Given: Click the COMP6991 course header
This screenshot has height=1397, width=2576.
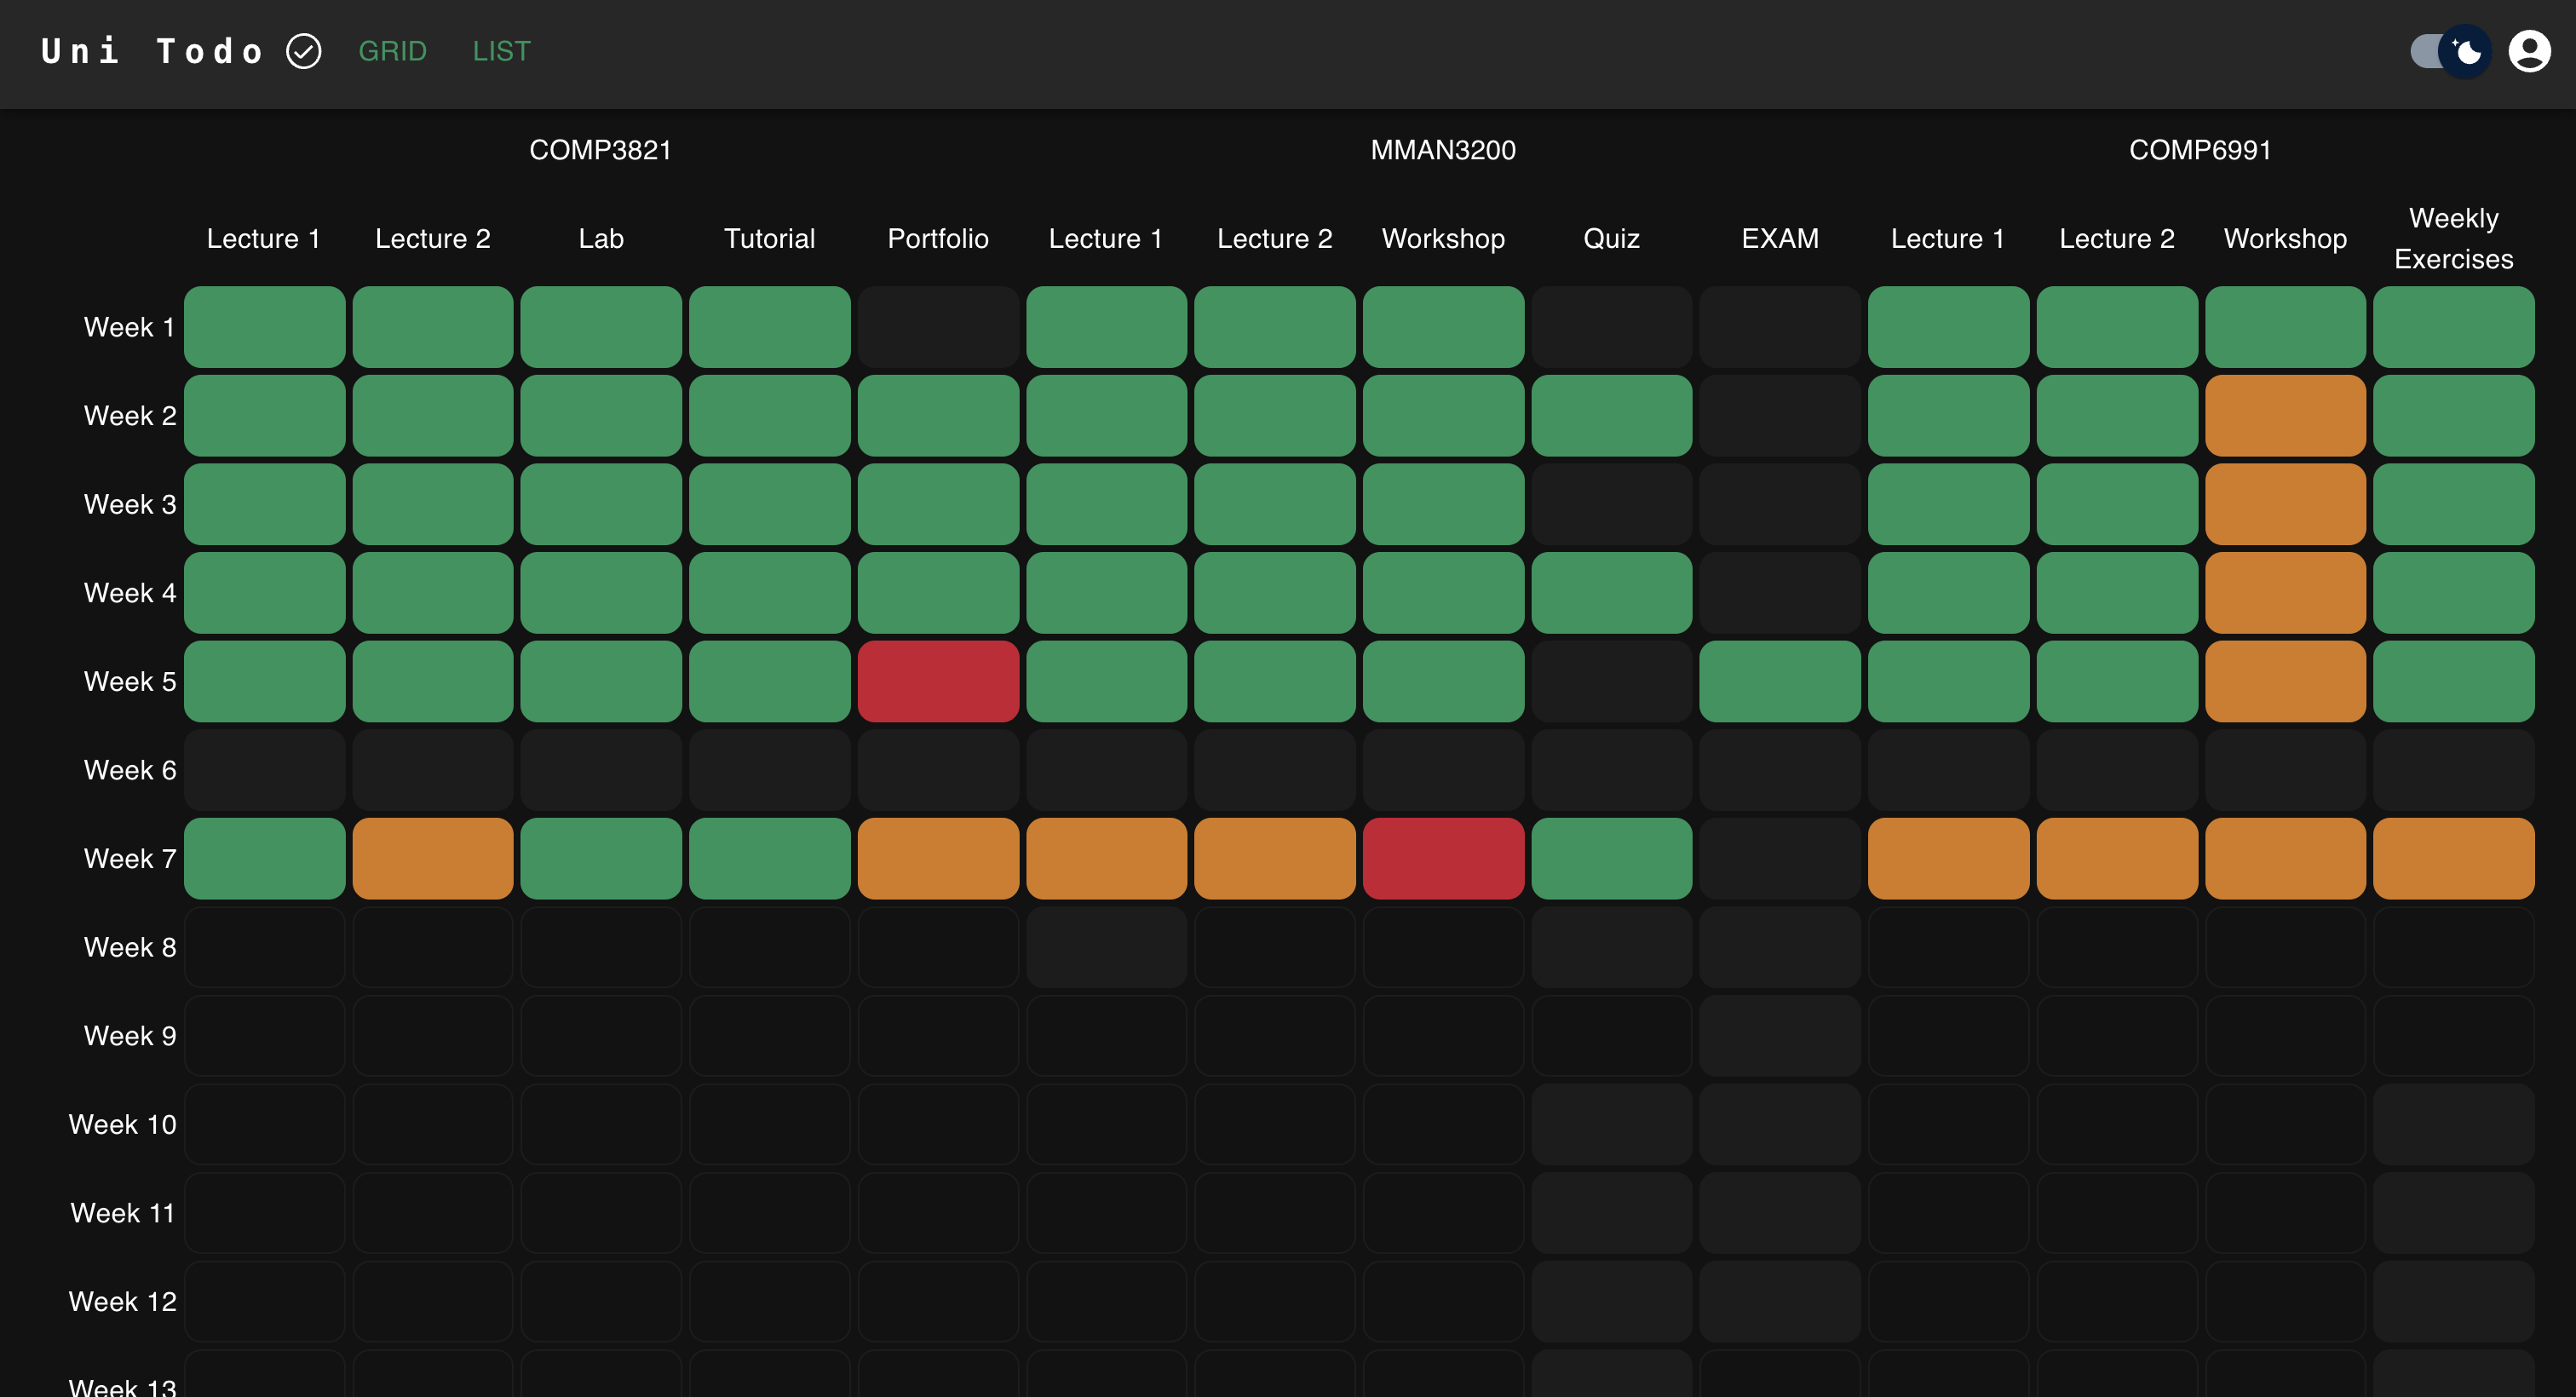Looking at the screenshot, I should 2199,150.
